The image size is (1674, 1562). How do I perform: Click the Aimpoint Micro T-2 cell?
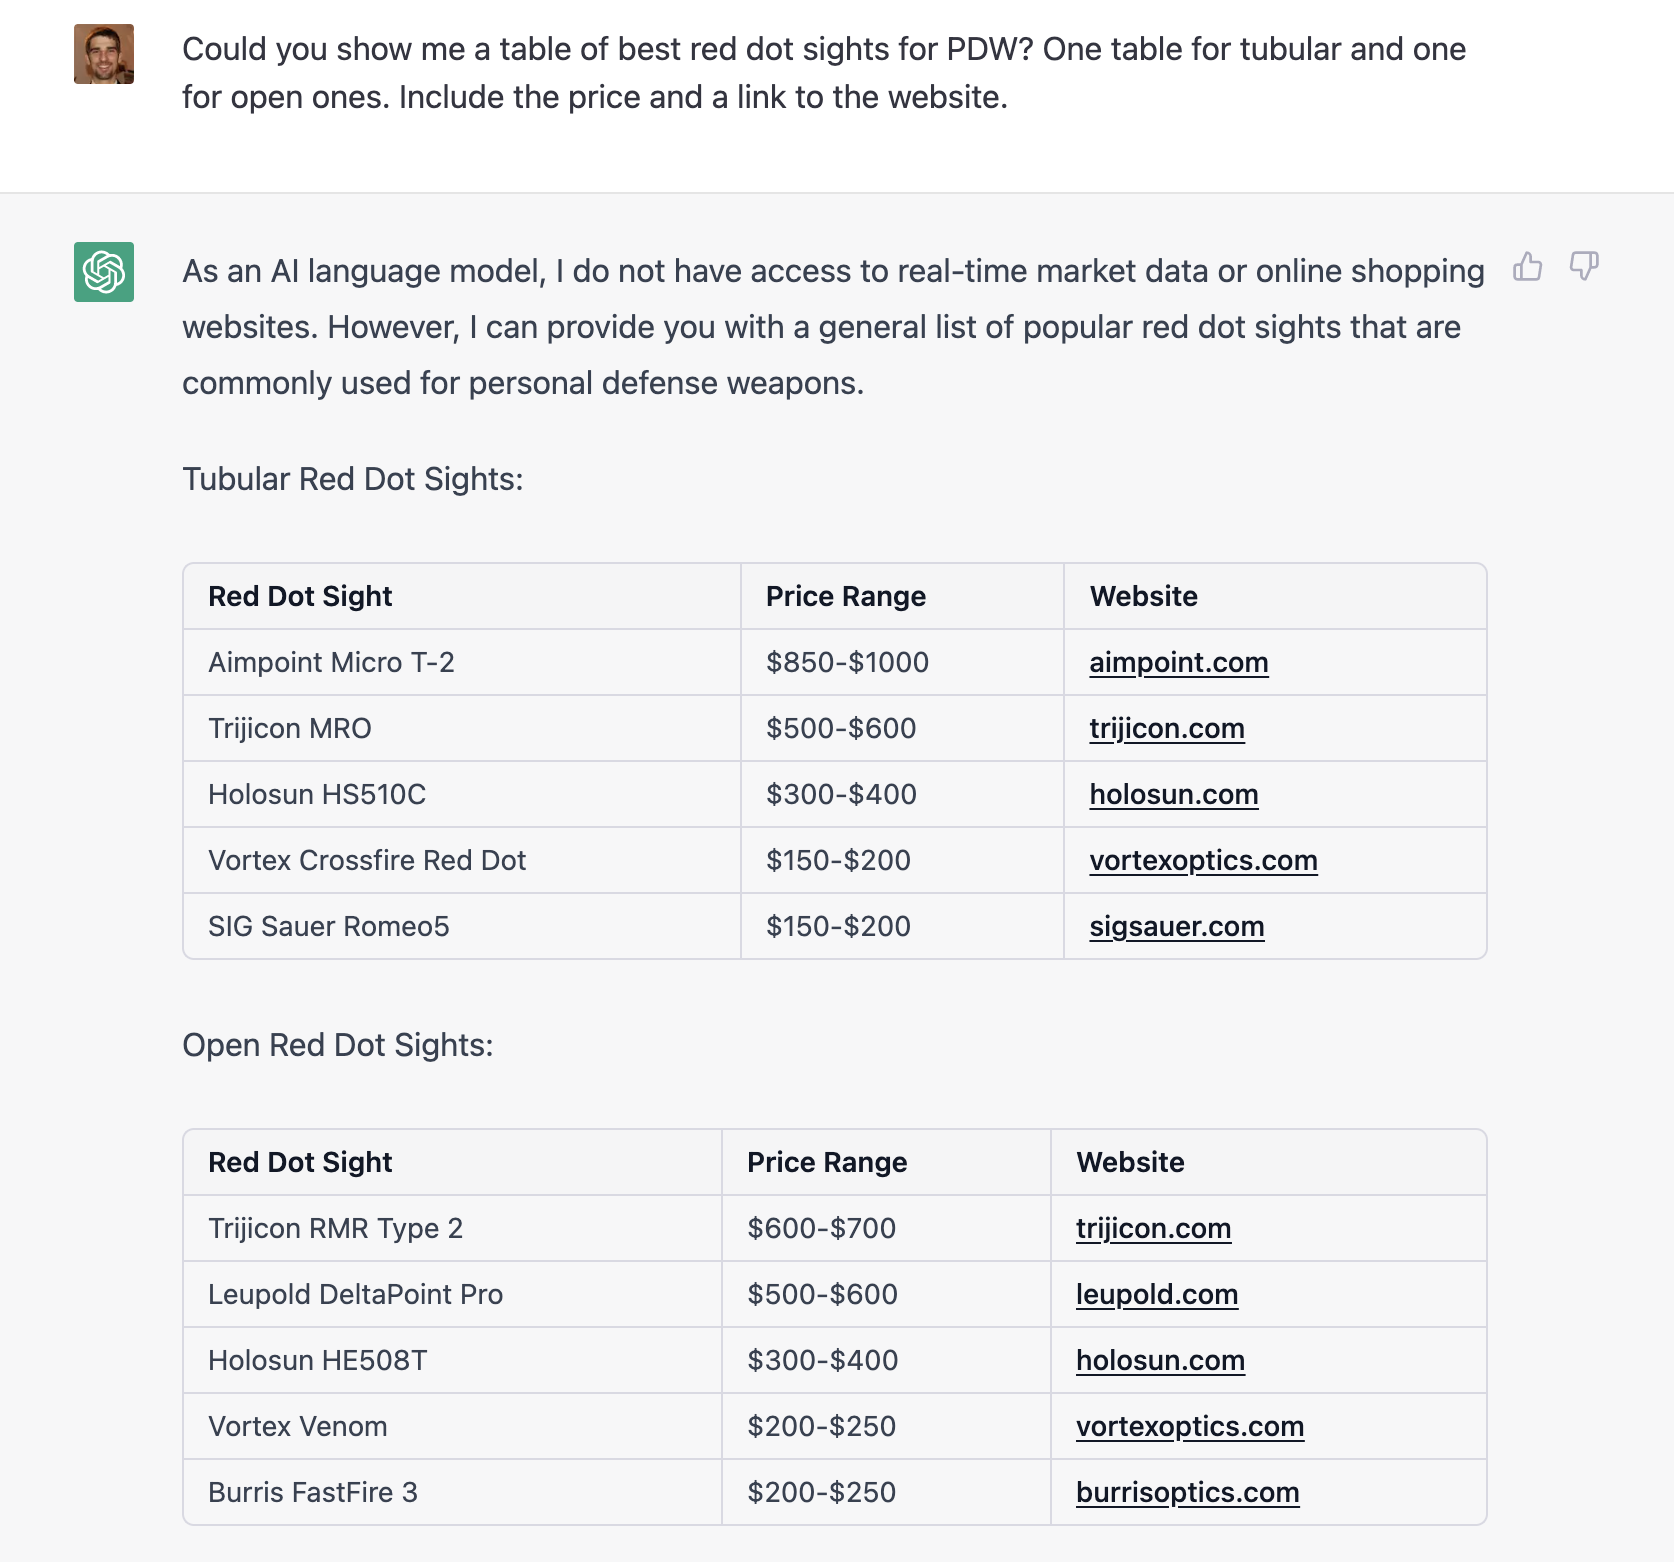[462, 662]
